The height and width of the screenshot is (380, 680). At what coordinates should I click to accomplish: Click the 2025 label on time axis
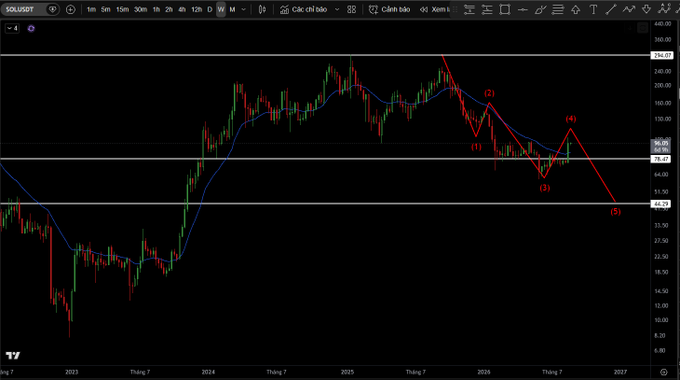point(347,372)
